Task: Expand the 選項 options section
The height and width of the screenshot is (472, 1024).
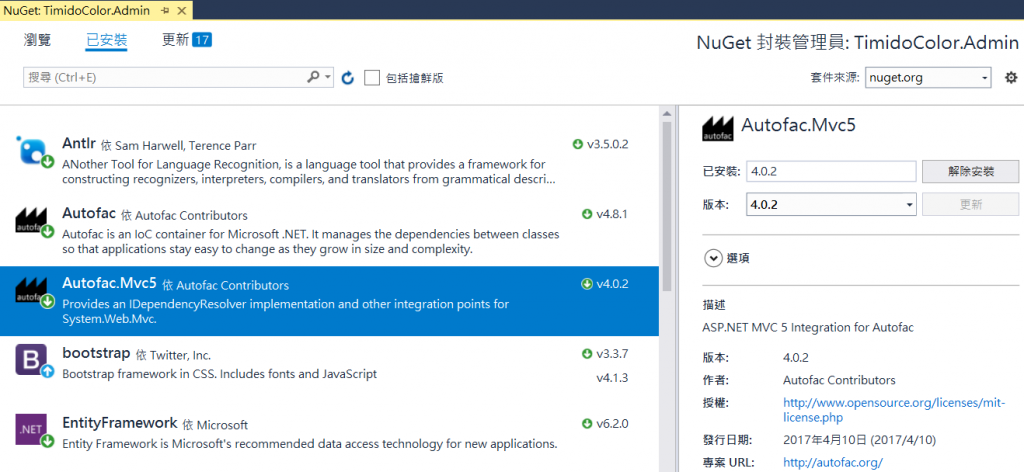Action: point(714,258)
